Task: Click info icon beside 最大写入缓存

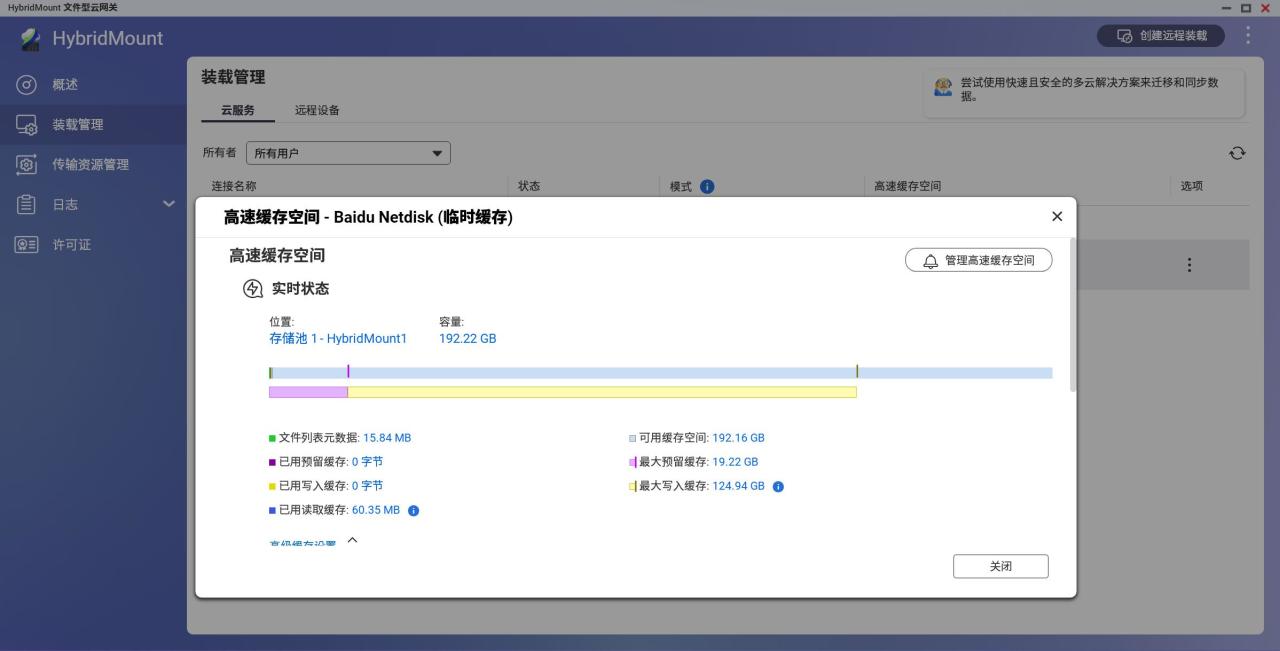Action: tap(778, 486)
